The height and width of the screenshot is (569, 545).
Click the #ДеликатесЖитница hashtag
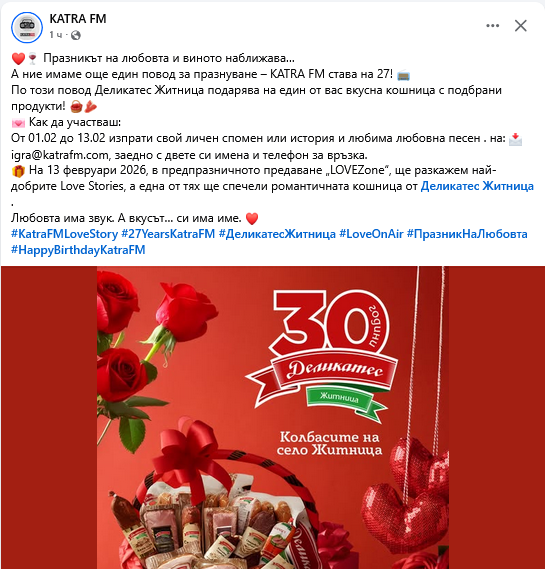pos(277,234)
